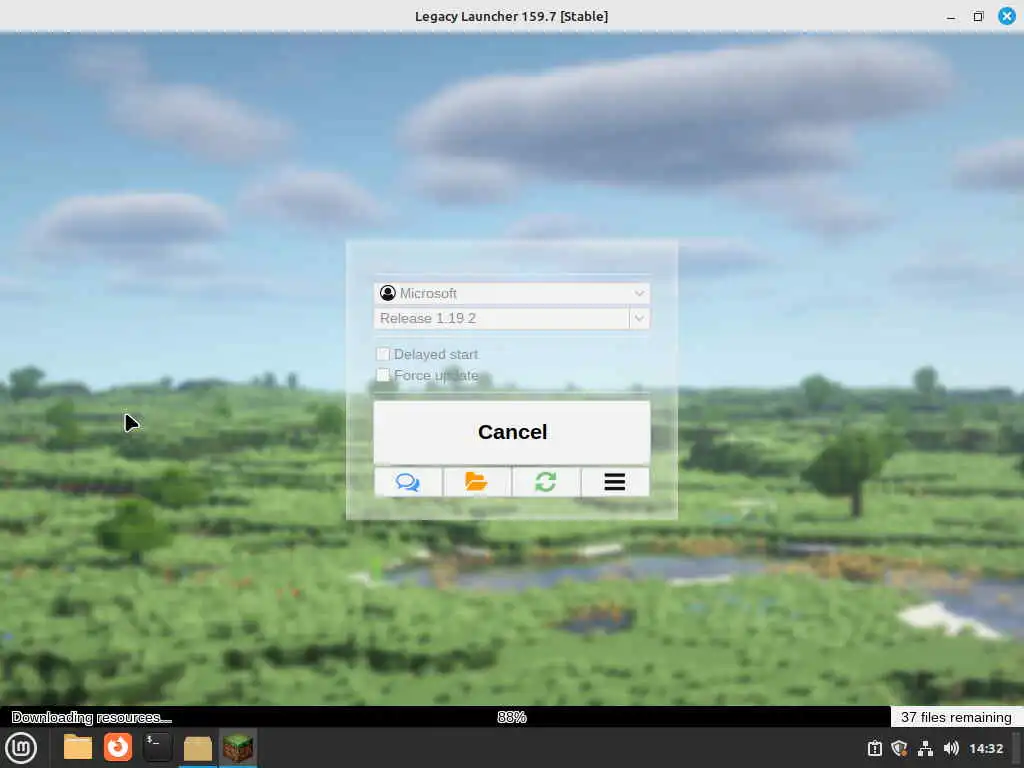The width and height of the screenshot is (1024, 768).
Task: Open the Files folder in the taskbar
Action: [x=78, y=748]
